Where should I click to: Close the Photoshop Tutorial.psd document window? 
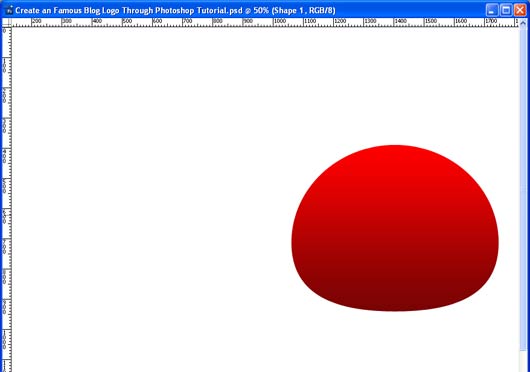click(x=520, y=10)
